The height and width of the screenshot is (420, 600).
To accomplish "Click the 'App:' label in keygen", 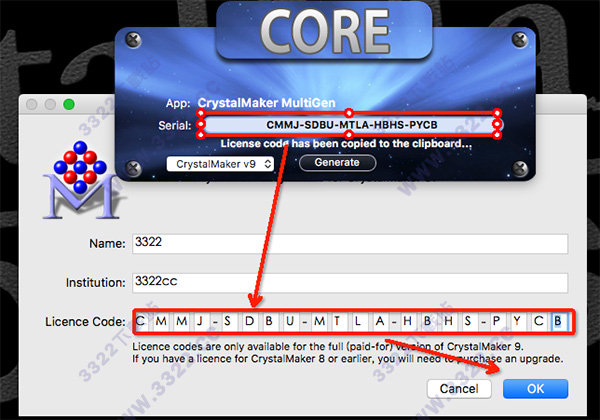I will pos(178,103).
